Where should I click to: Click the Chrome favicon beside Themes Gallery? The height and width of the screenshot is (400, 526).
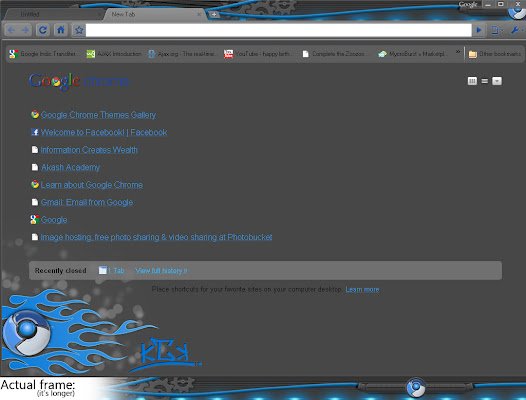point(35,114)
